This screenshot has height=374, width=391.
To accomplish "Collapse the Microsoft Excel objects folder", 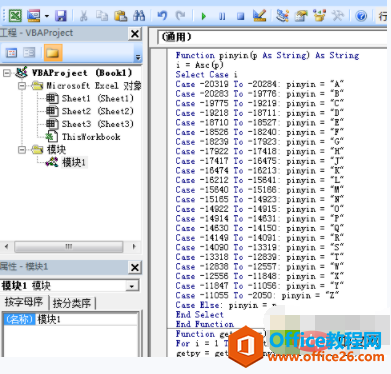I will 22,86.
